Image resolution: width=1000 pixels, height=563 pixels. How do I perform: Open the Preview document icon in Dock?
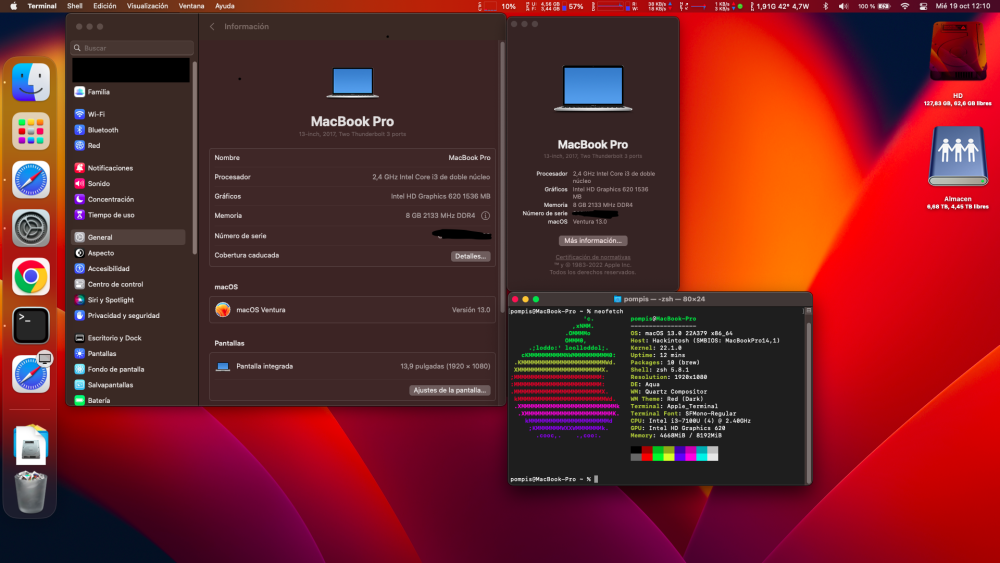click(31, 444)
